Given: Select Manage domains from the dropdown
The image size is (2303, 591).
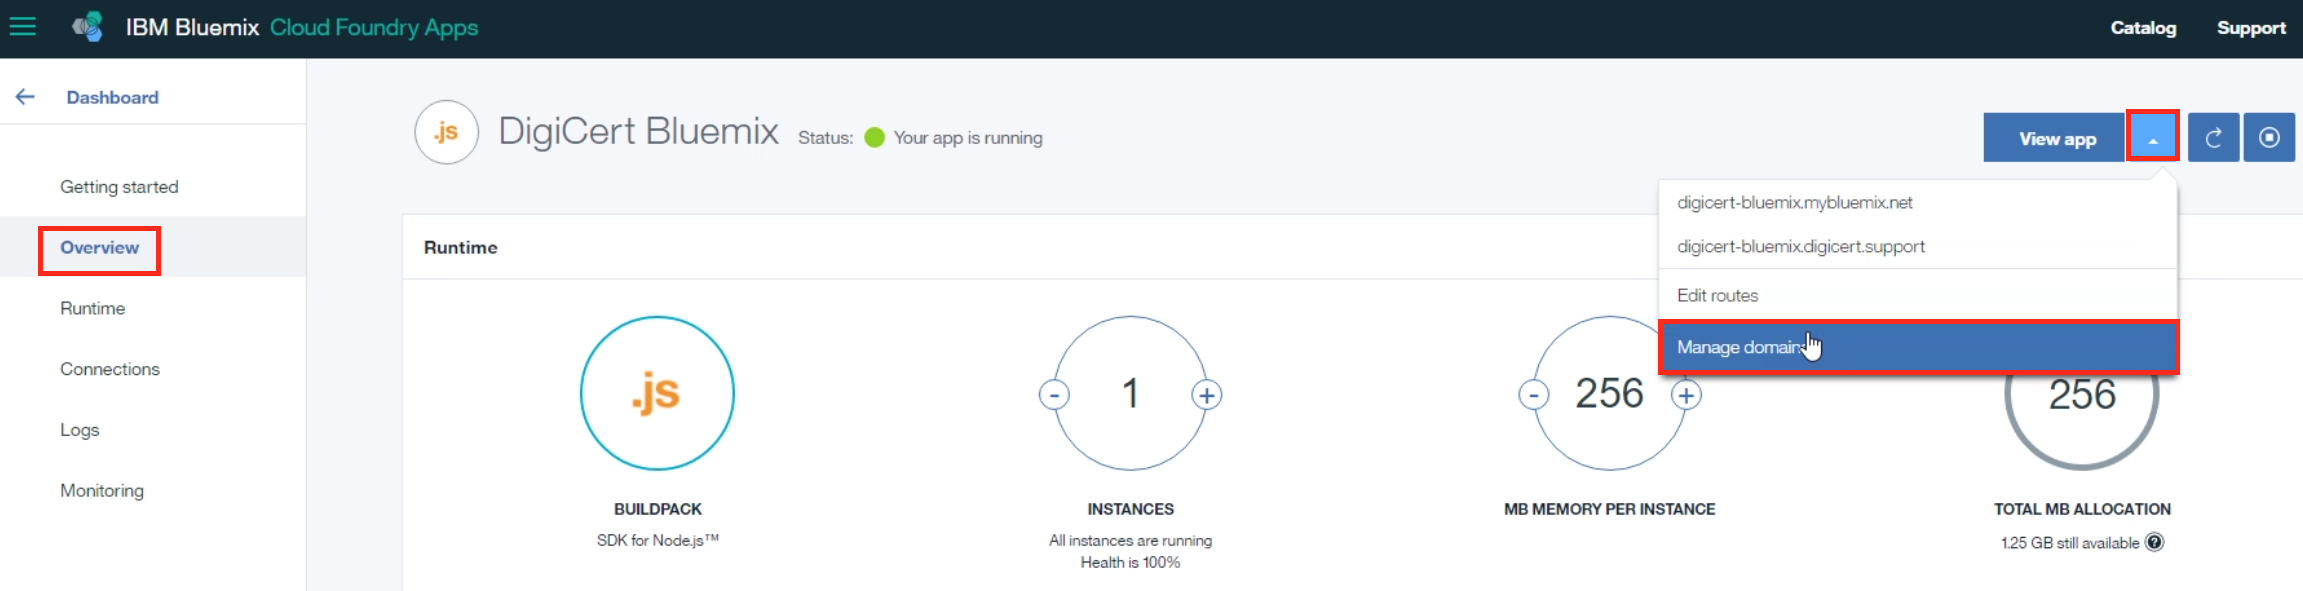Looking at the screenshot, I should tap(1740, 347).
